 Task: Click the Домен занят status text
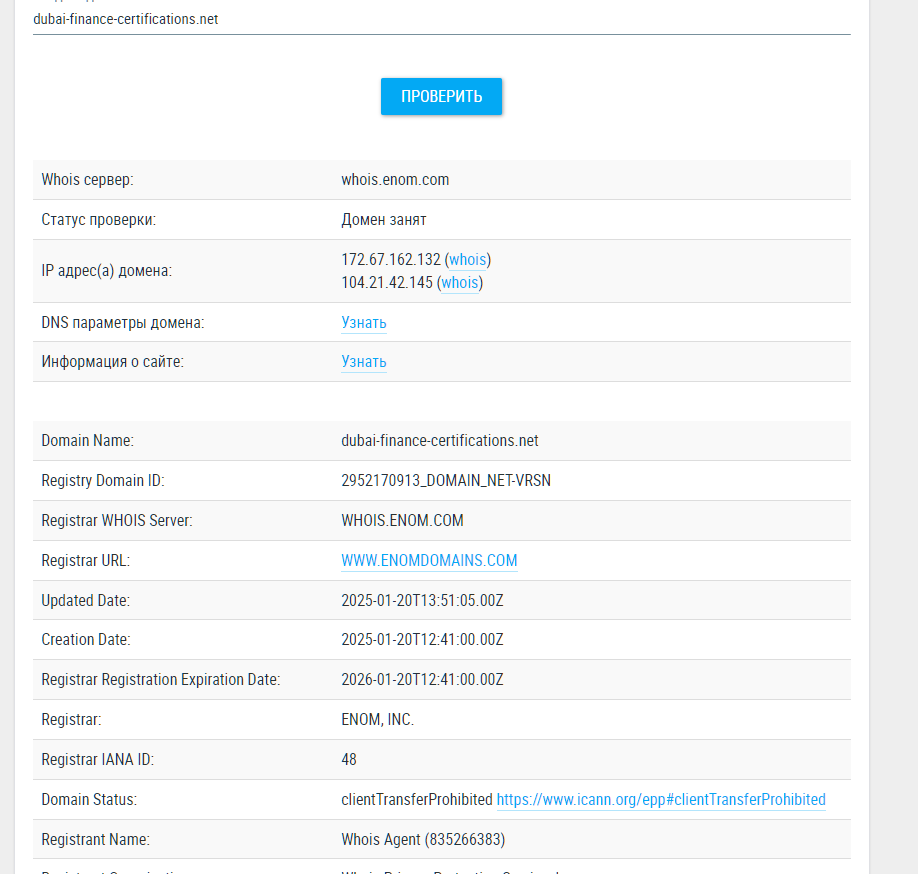click(383, 220)
